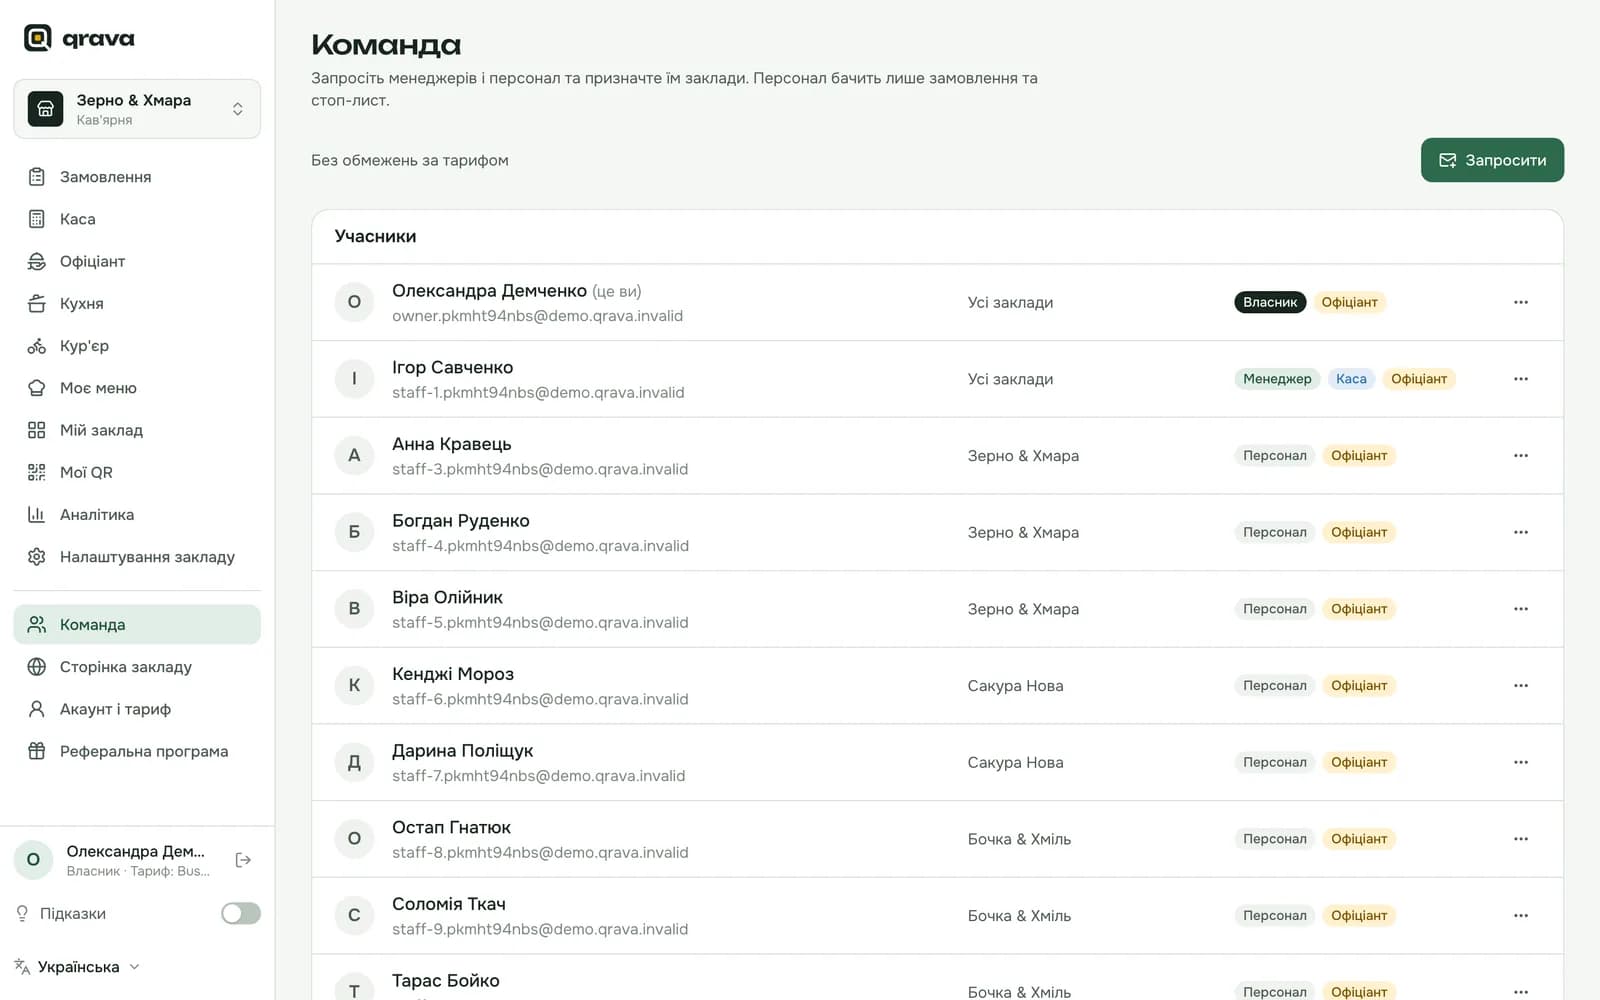
Task: Click the Реферальна програма gift icon
Action: [37, 751]
